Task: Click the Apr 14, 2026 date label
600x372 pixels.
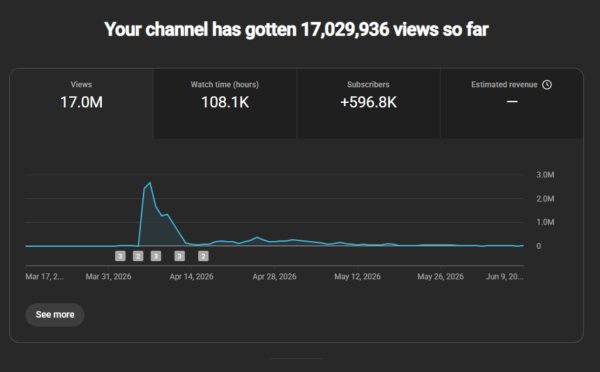Action: pyautogui.click(x=191, y=276)
